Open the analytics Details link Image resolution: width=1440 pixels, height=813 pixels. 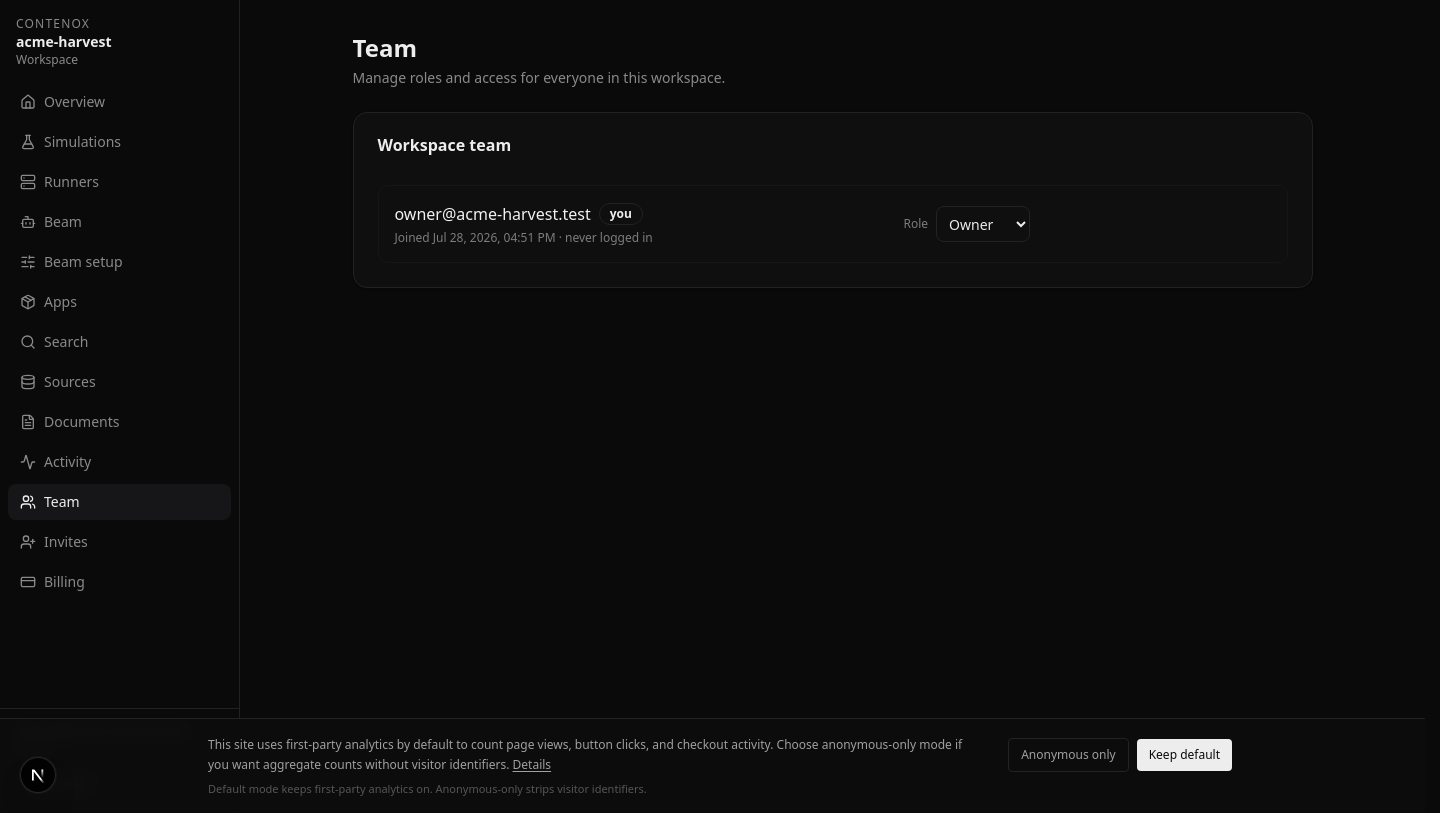pyautogui.click(x=531, y=765)
